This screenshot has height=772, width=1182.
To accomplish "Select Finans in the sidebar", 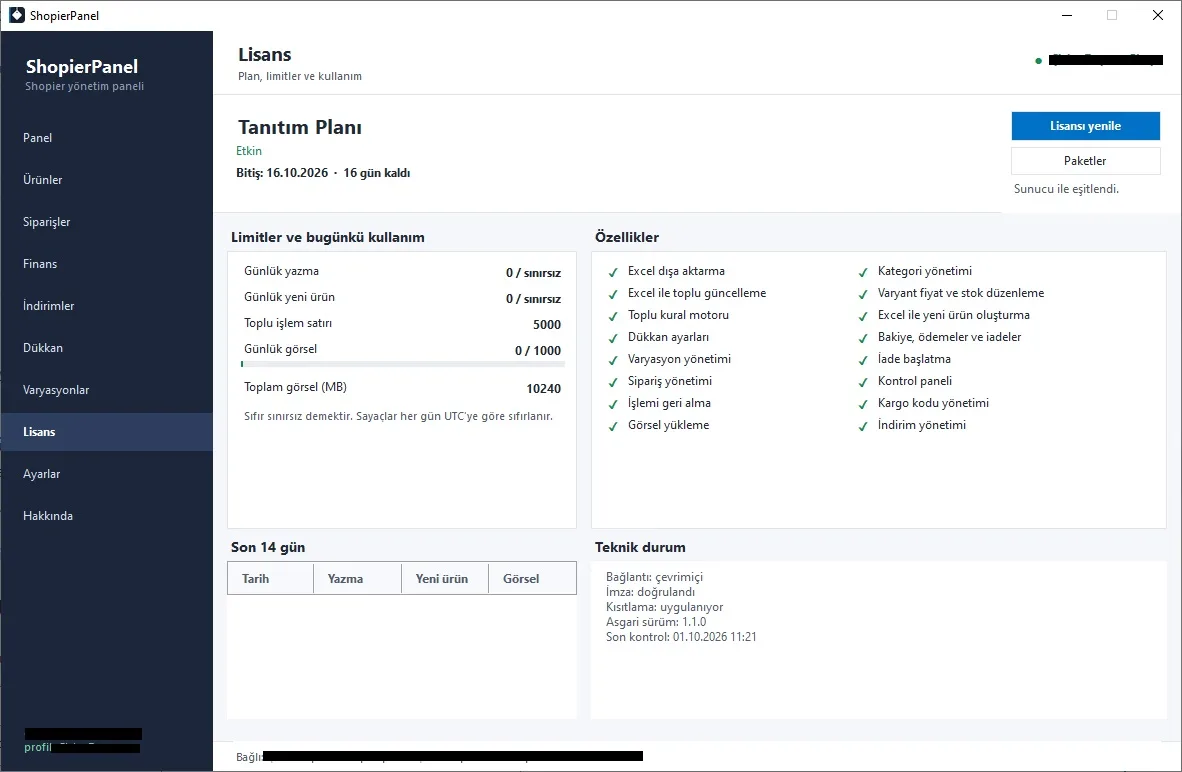I will 106,264.
